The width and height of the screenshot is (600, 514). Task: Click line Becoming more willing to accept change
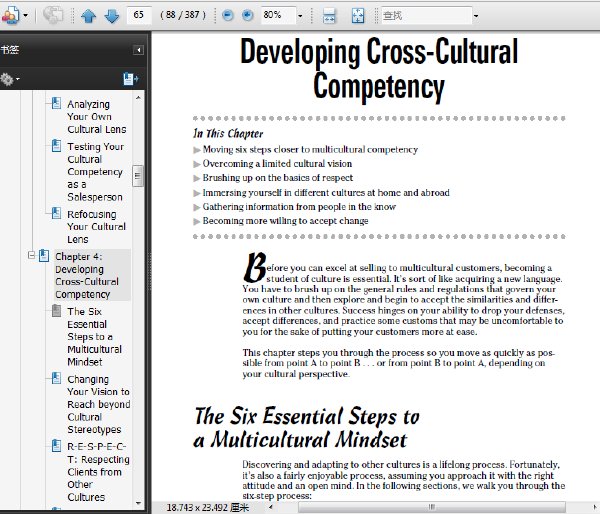point(285,221)
